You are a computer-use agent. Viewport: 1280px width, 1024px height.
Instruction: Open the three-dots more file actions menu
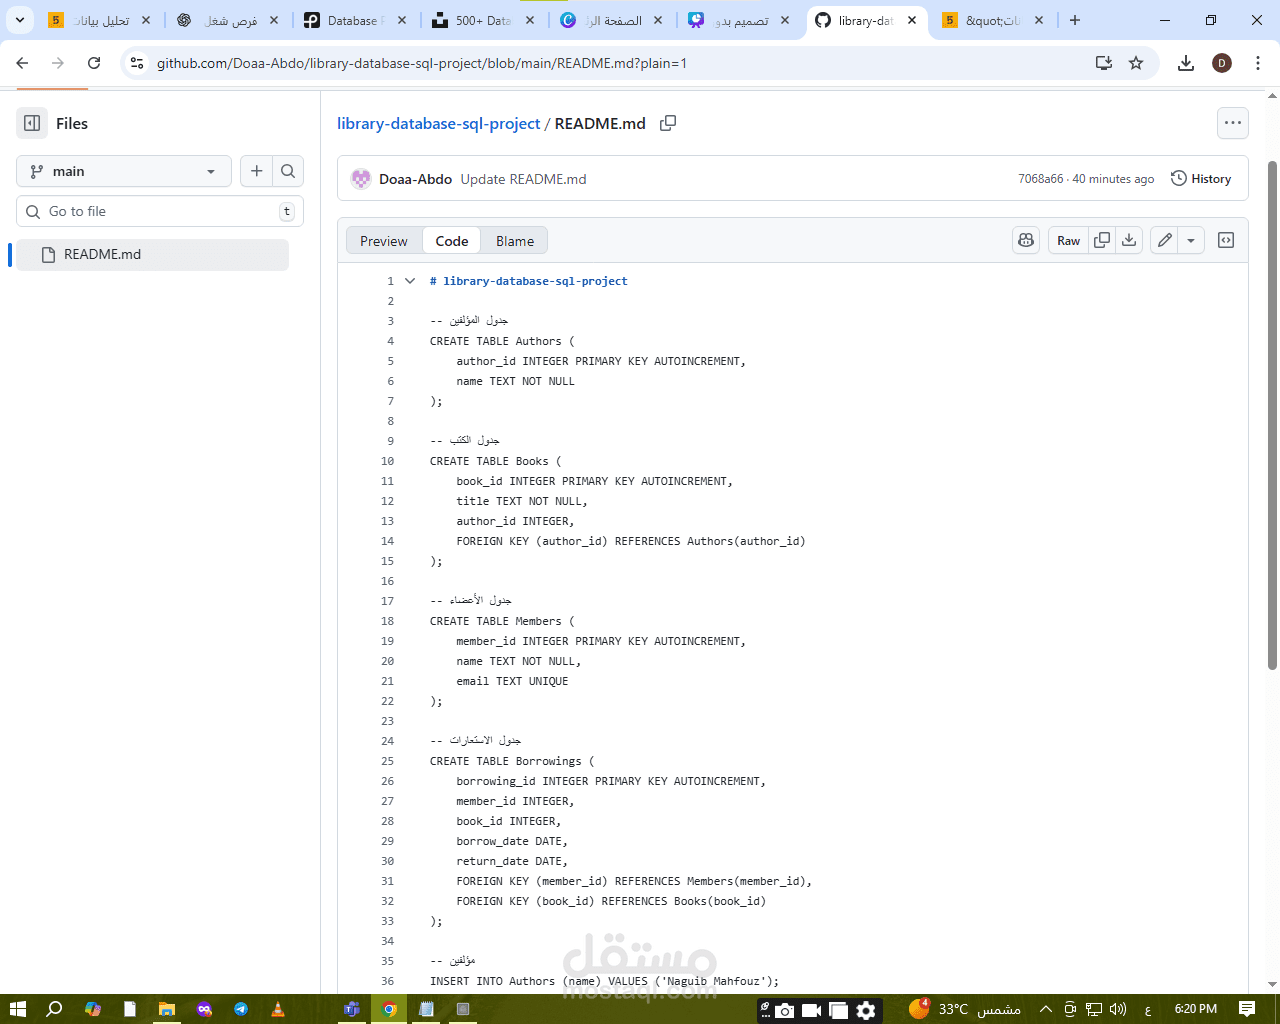1233,123
